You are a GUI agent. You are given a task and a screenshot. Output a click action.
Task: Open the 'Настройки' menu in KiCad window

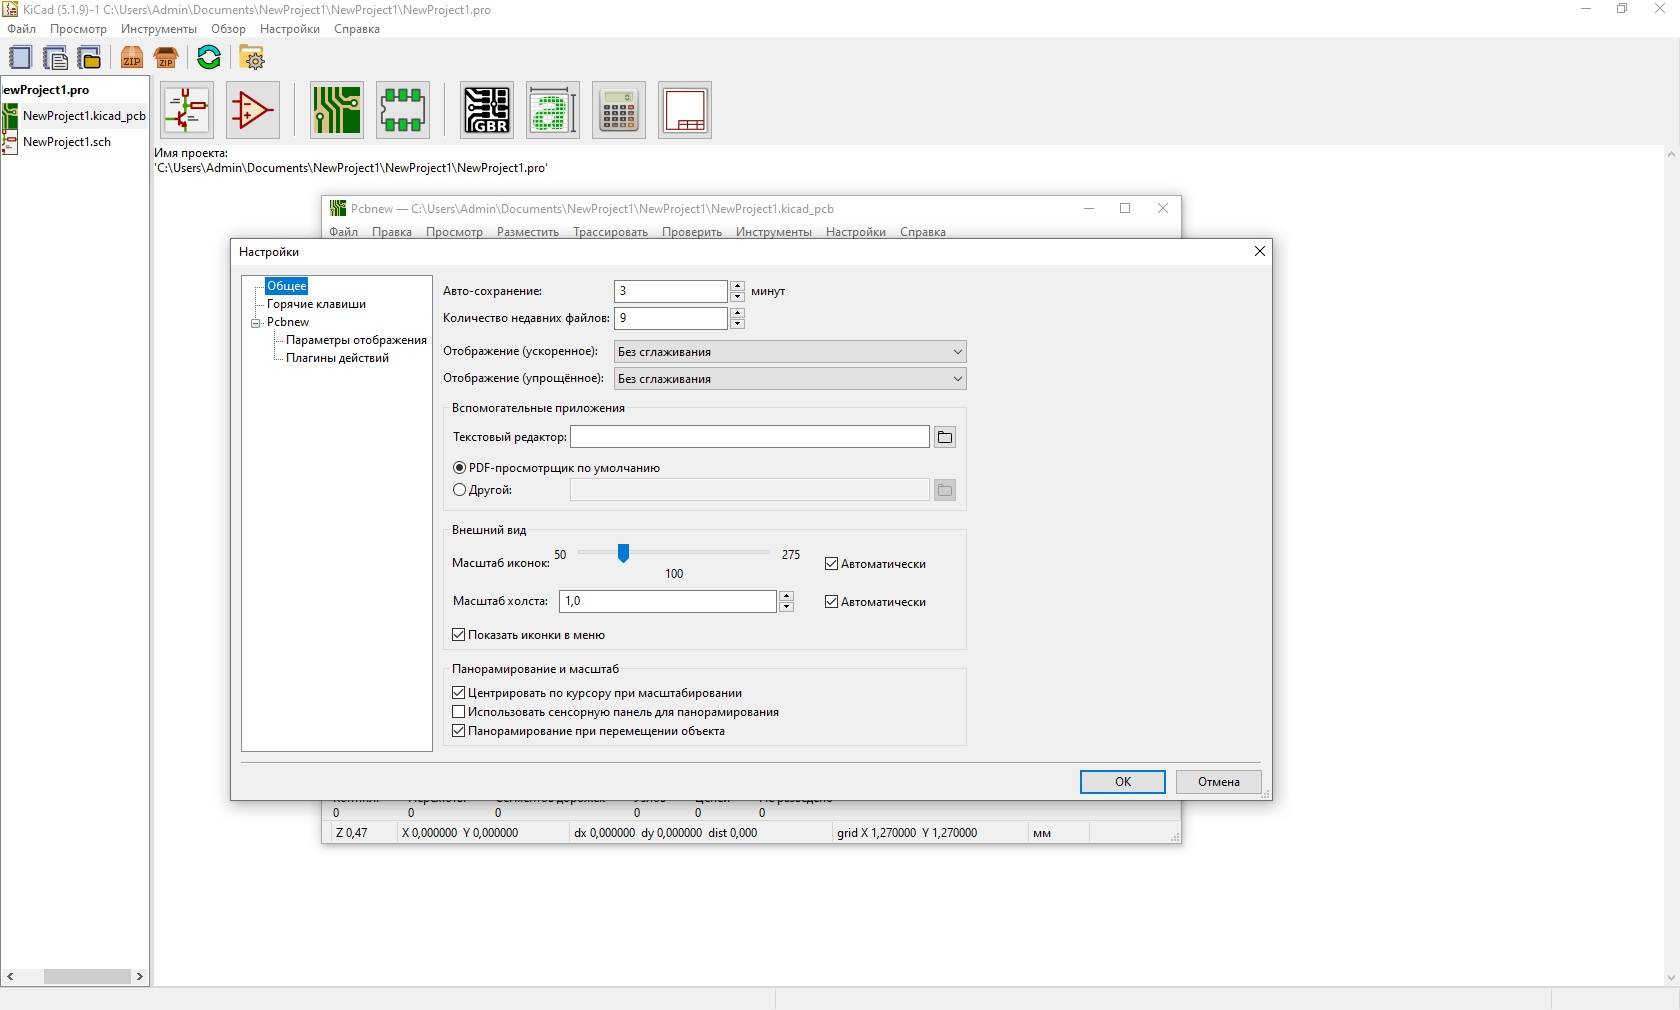tap(290, 29)
